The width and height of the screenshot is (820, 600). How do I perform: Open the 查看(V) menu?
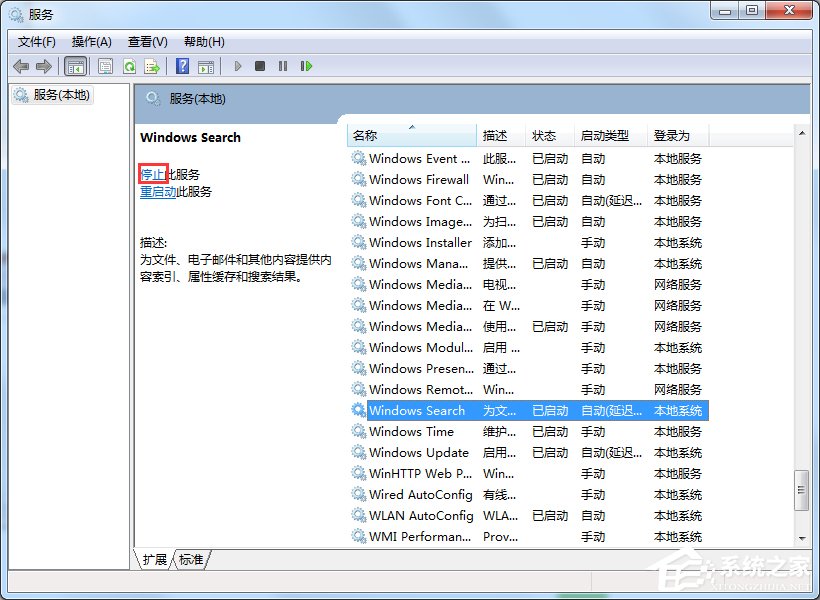click(x=146, y=41)
